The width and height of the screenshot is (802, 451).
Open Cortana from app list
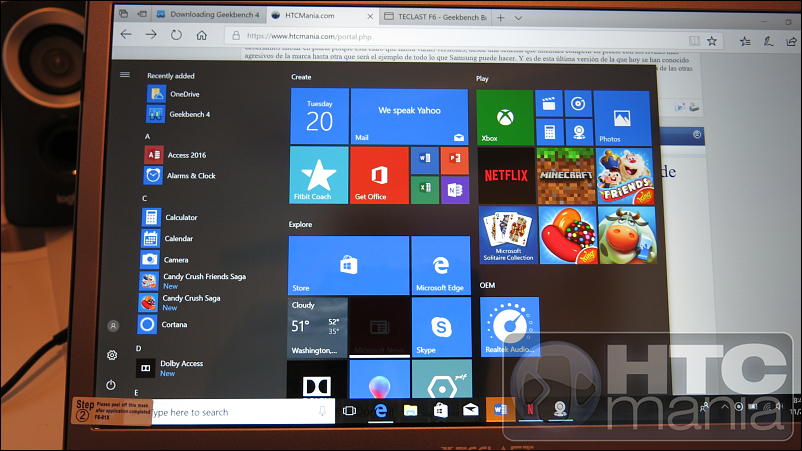[162, 324]
